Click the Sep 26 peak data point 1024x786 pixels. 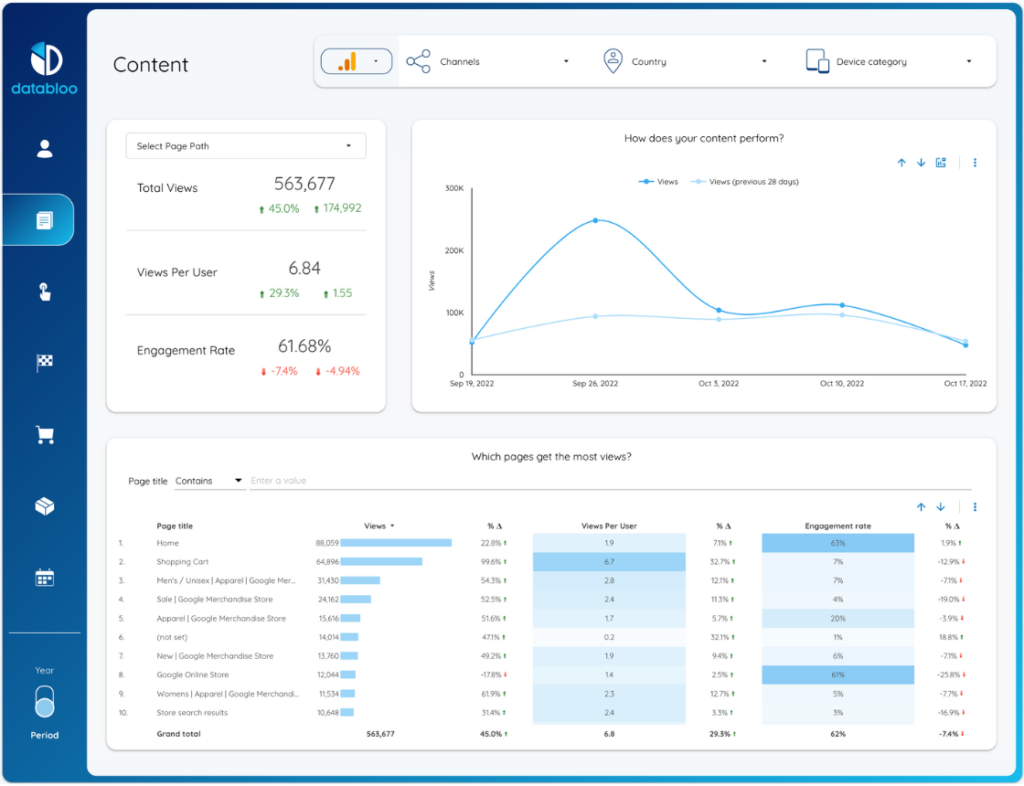[x=595, y=221]
